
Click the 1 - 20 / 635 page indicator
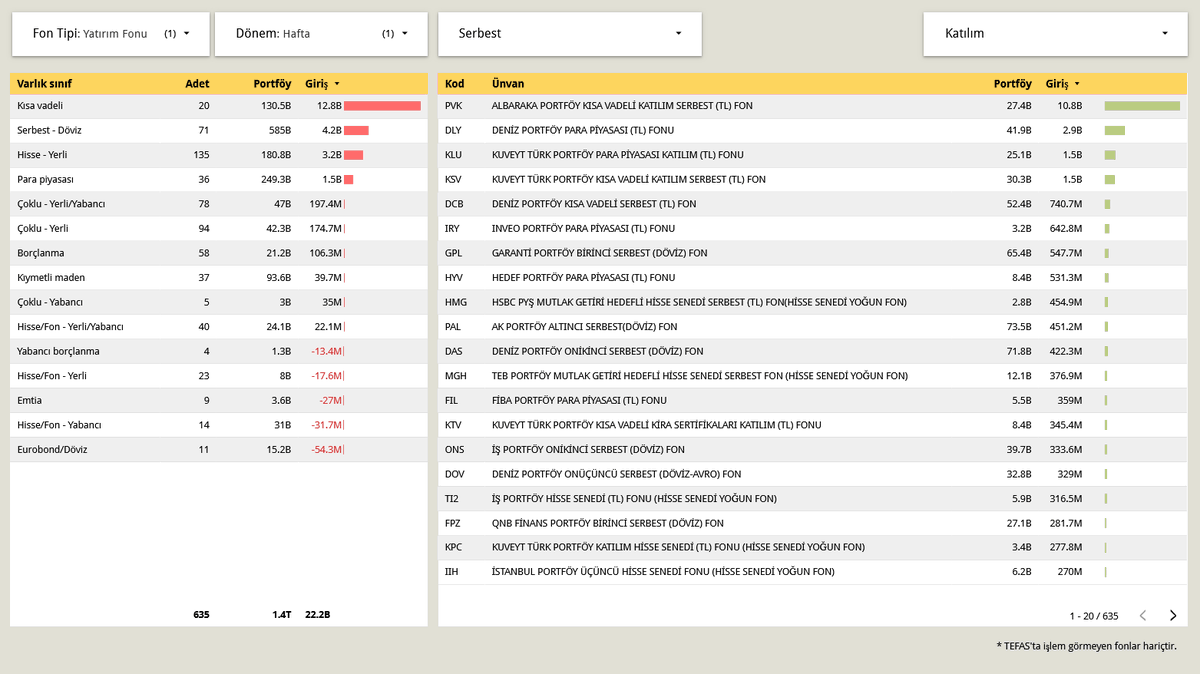(1094, 616)
